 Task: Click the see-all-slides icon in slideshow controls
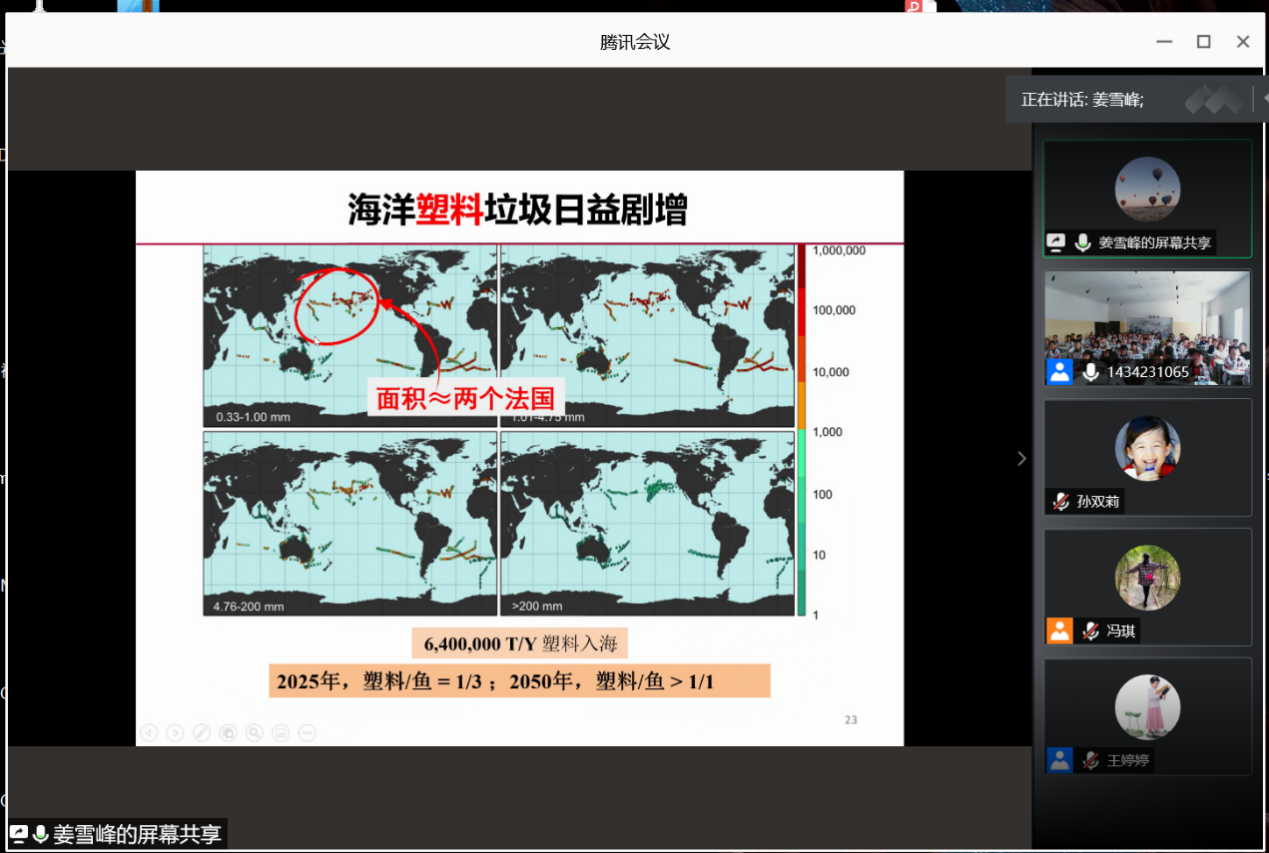point(228,733)
